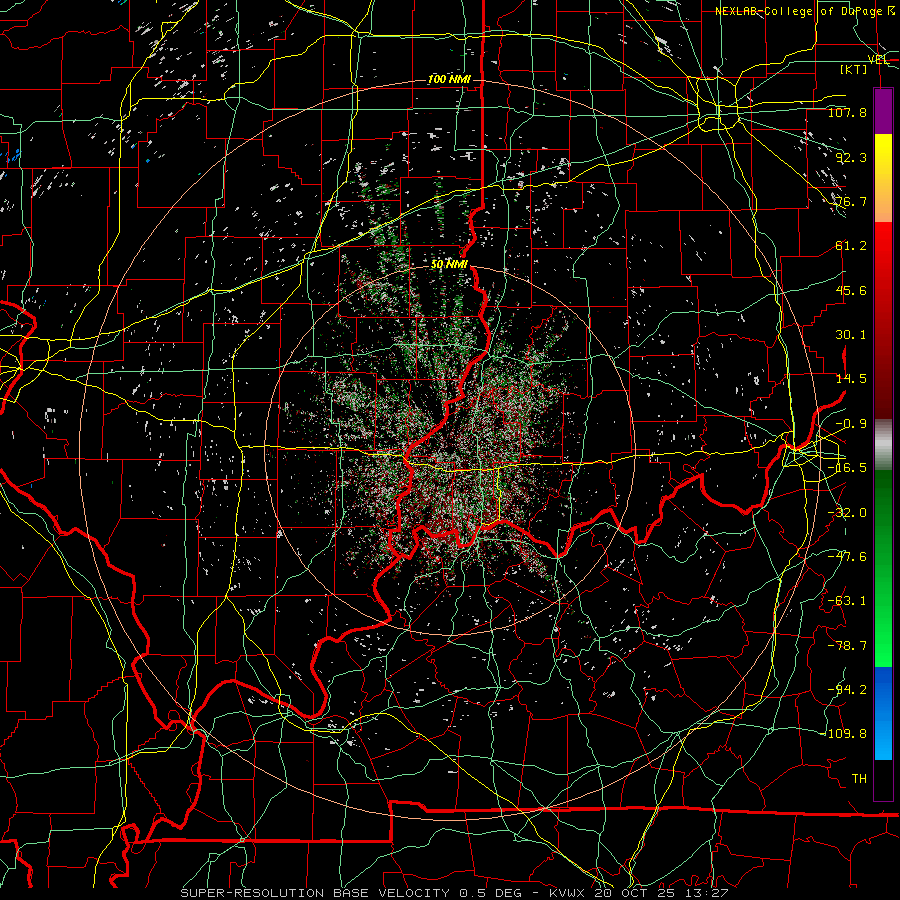Click the 14.5 legend value

coord(851,379)
